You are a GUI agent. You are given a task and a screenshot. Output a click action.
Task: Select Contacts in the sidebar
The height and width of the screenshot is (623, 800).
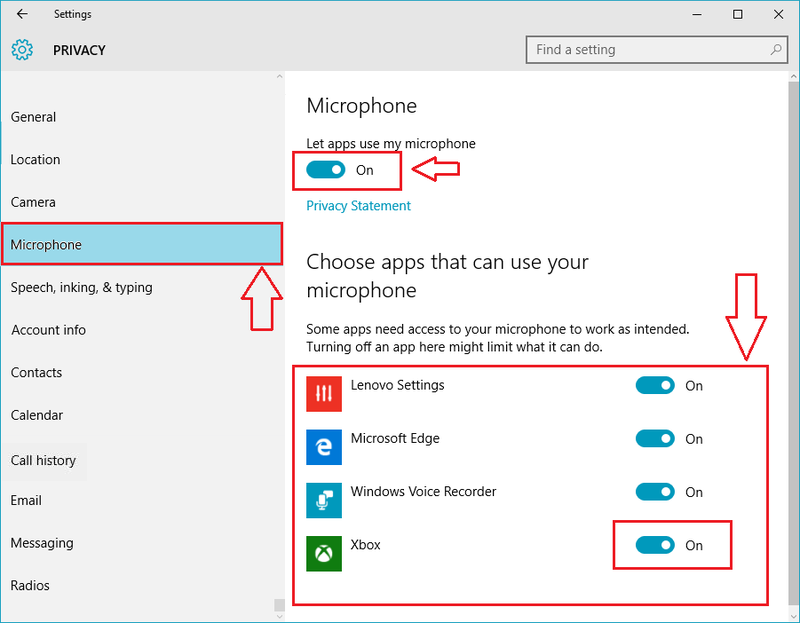pos(142,372)
